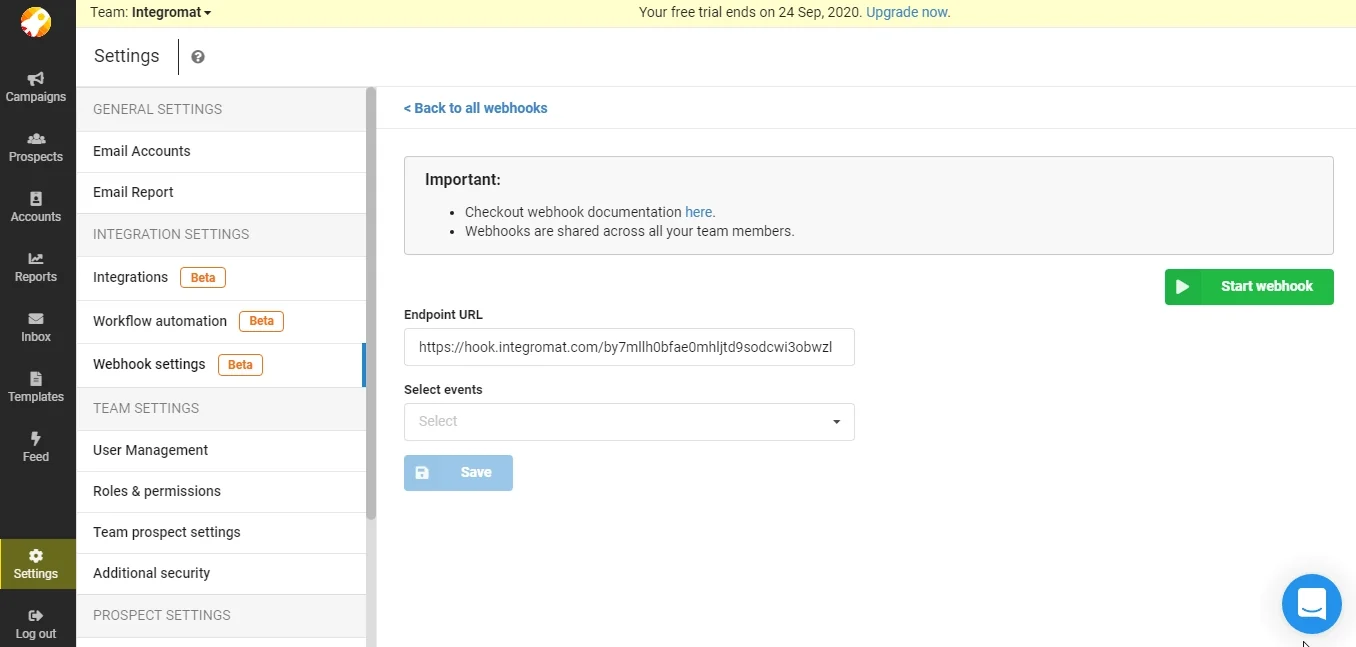Image resolution: width=1356 pixels, height=647 pixels.
Task: Open the Select events dropdown
Action: point(629,422)
